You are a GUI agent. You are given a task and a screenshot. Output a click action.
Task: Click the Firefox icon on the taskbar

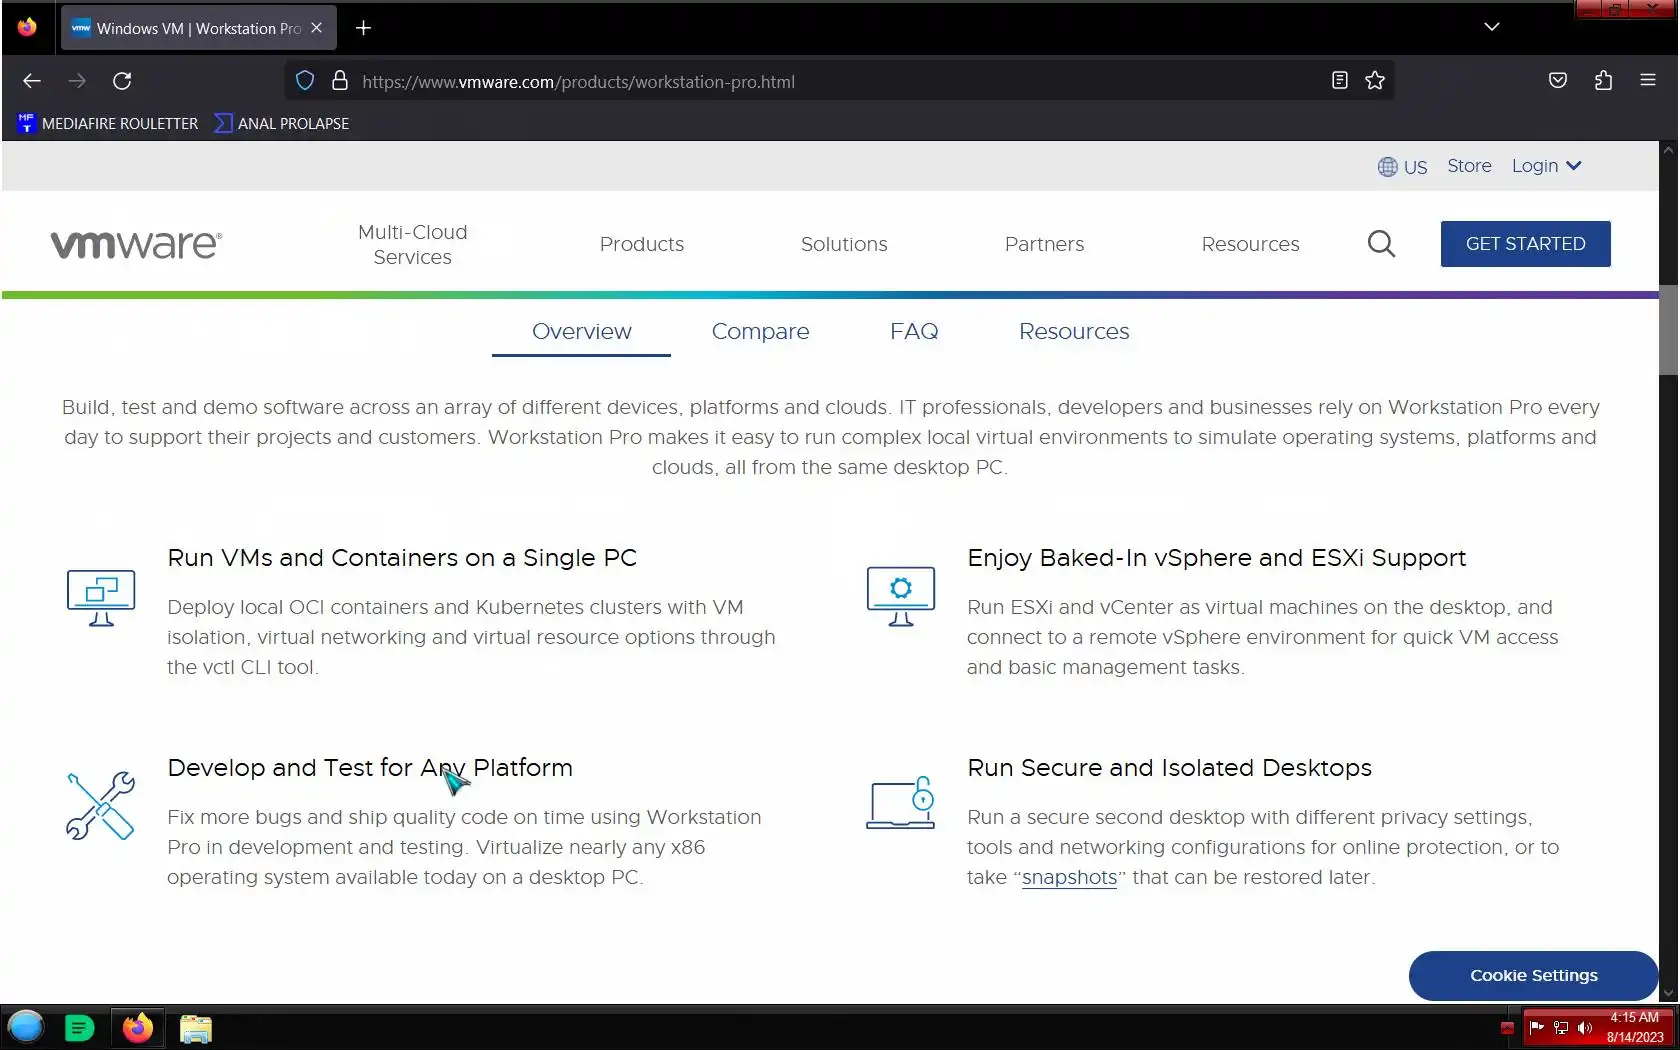point(137,1028)
